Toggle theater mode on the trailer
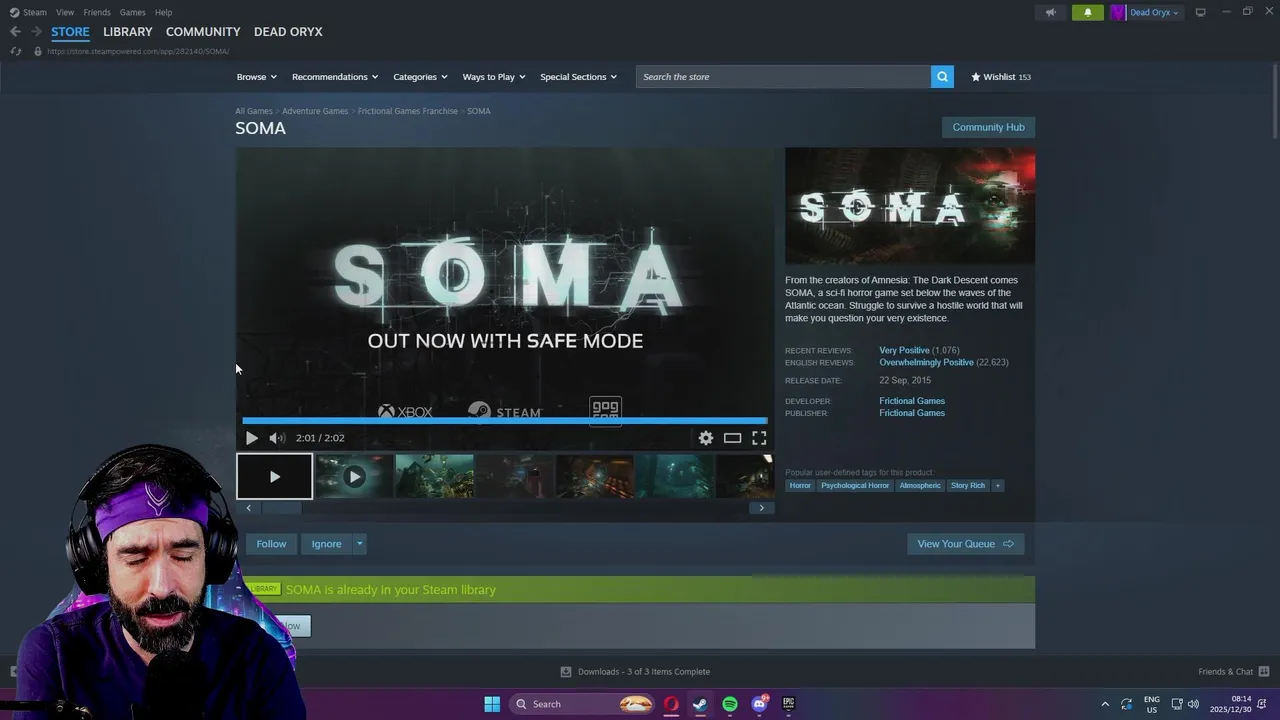The image size is (1280, 720). [x=733, y=438]
